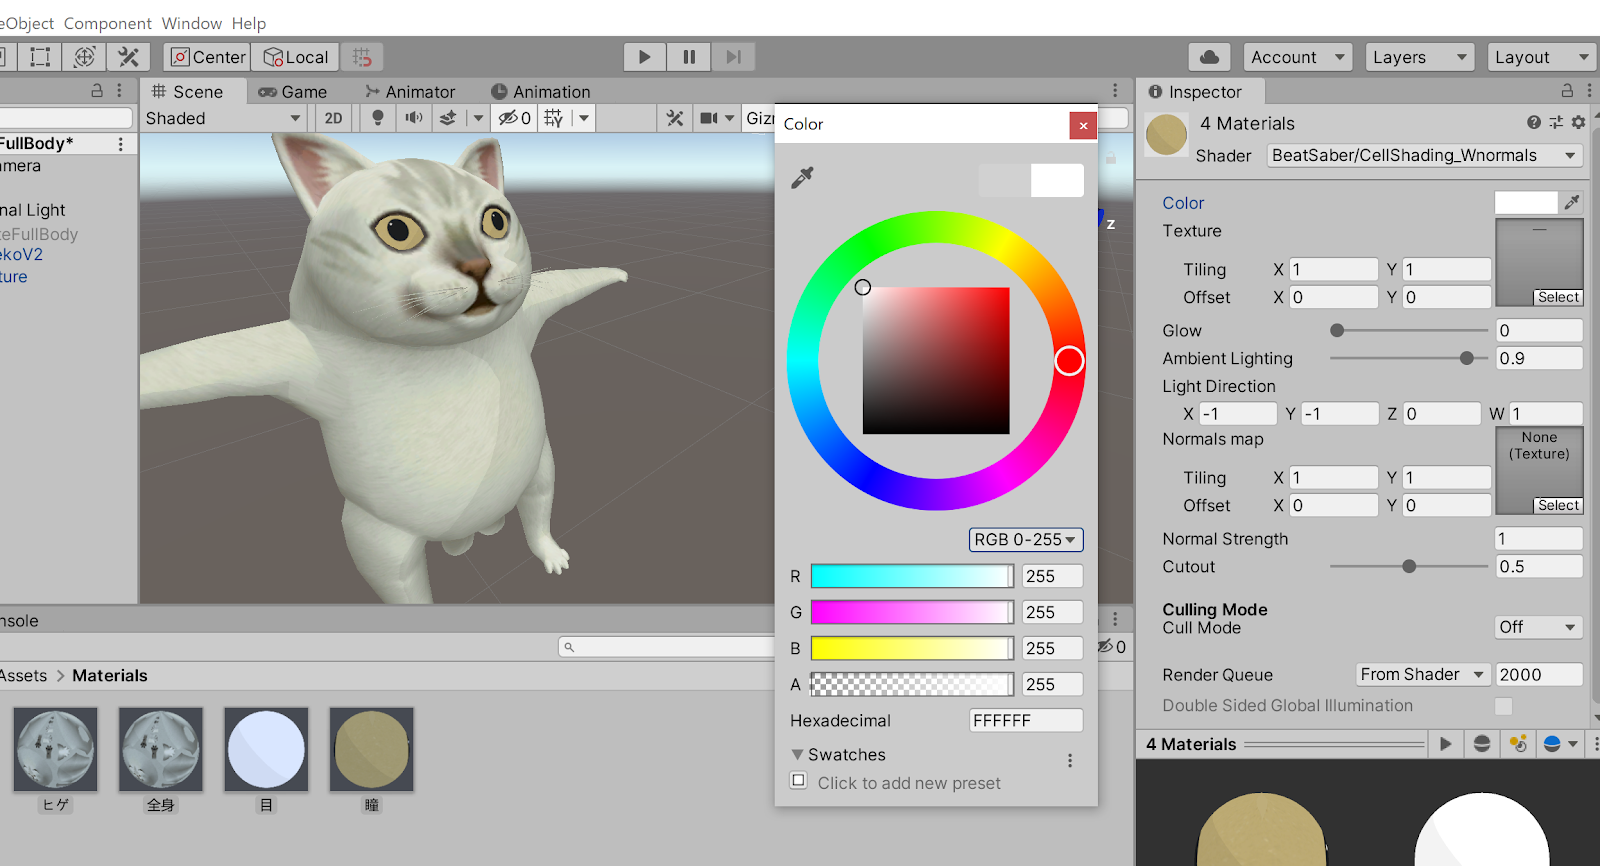Select a texture for Normals map
This screenshot has width=1600, height=866.
coord(1558,505)
